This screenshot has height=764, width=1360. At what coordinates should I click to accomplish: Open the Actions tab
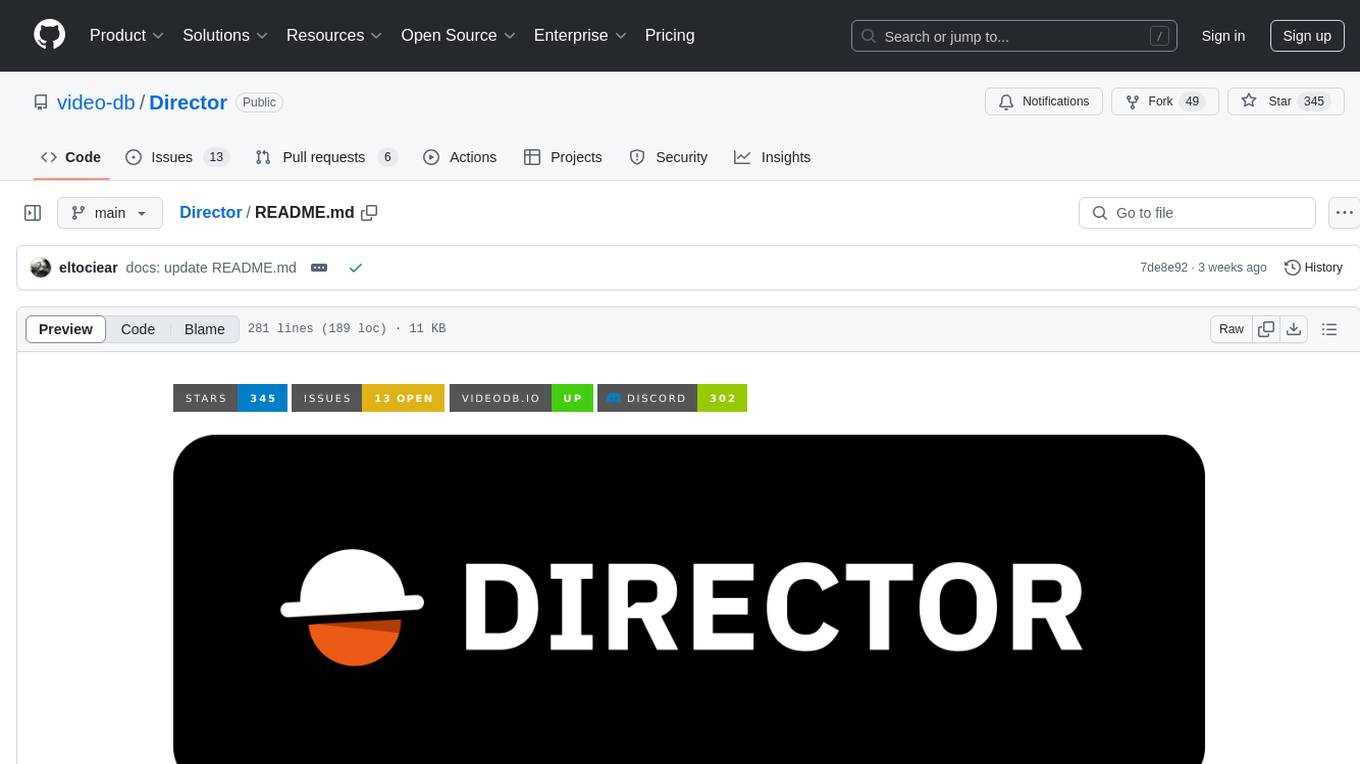[x=460, y=157]
